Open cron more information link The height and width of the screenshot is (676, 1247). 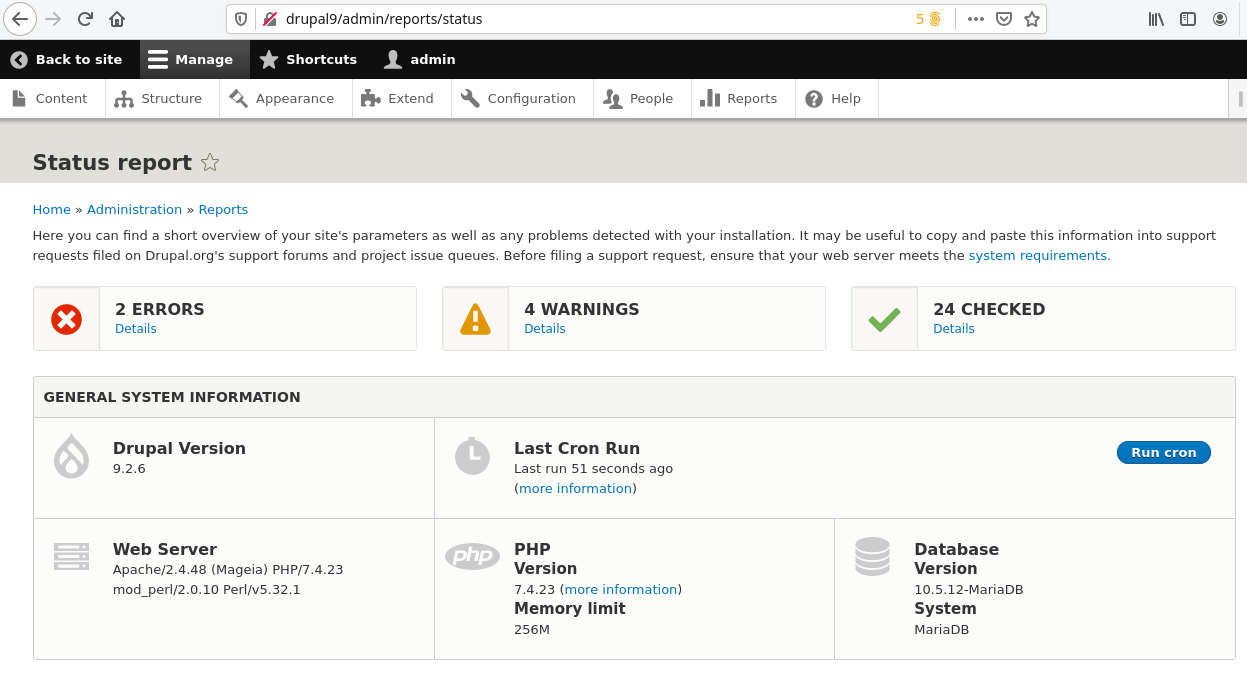575,488
